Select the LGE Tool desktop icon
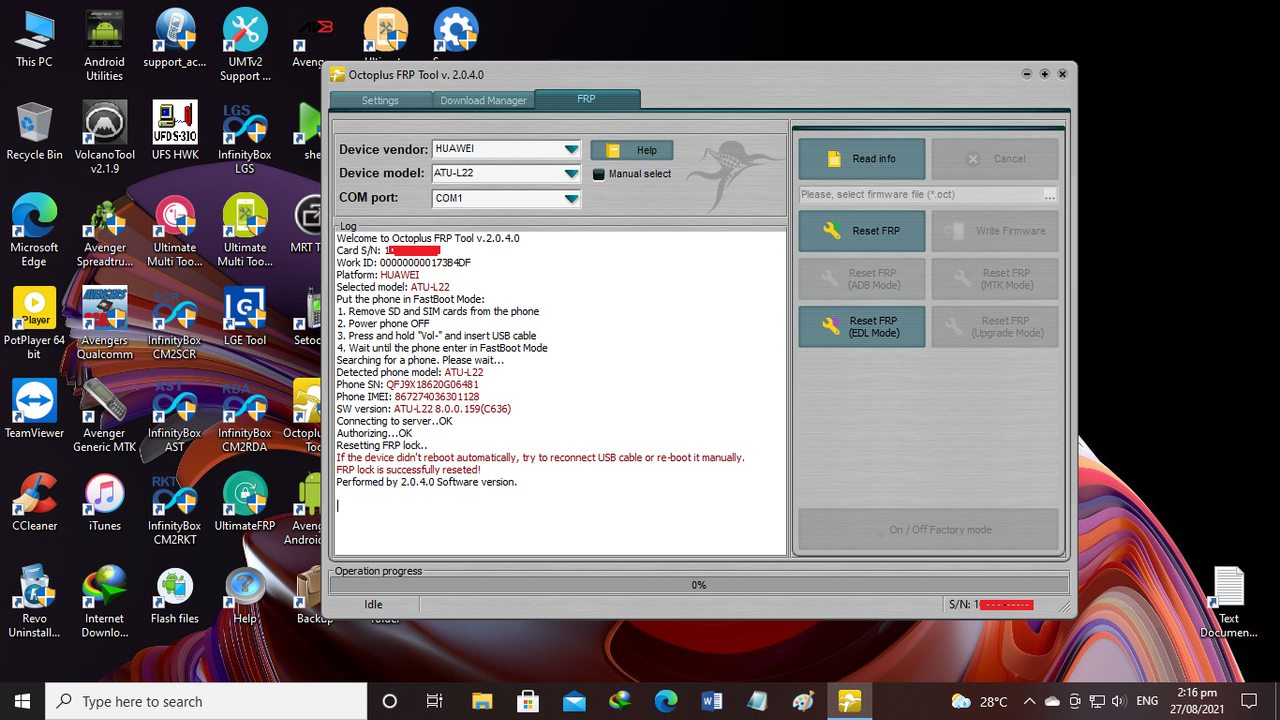 point(245,317)
